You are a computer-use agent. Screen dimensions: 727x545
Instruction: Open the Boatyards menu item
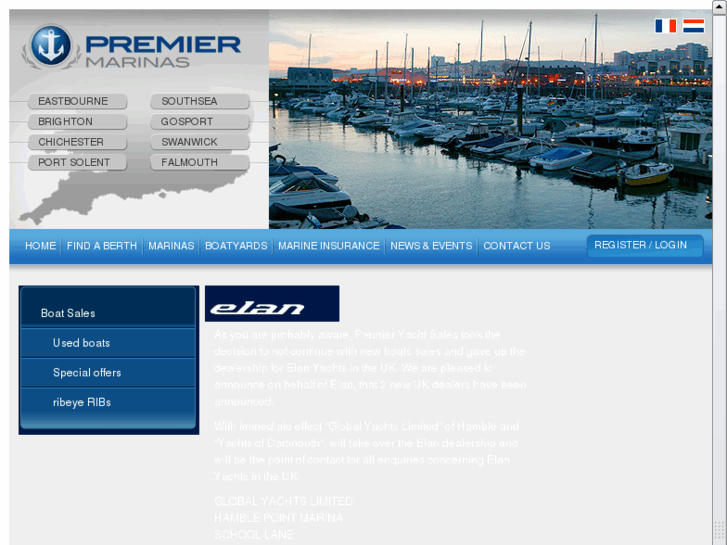click(236, 246)
